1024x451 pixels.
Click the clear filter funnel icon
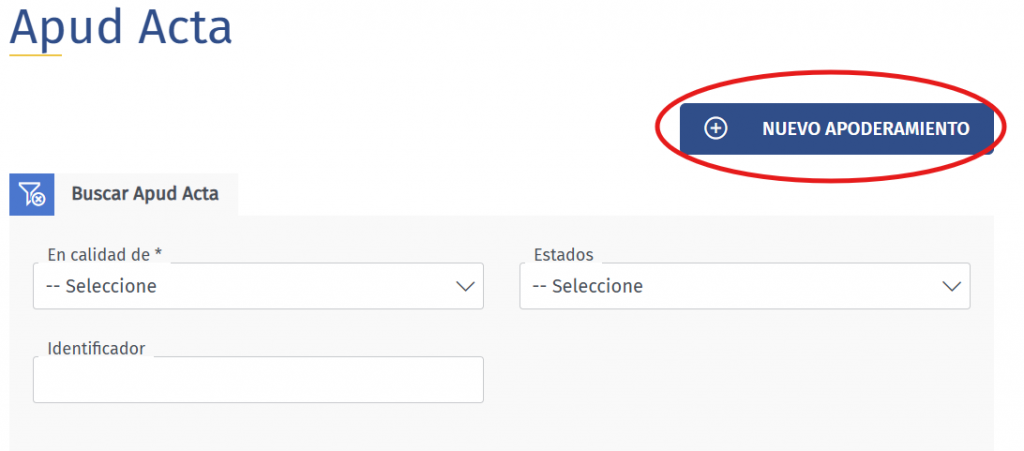32,194
